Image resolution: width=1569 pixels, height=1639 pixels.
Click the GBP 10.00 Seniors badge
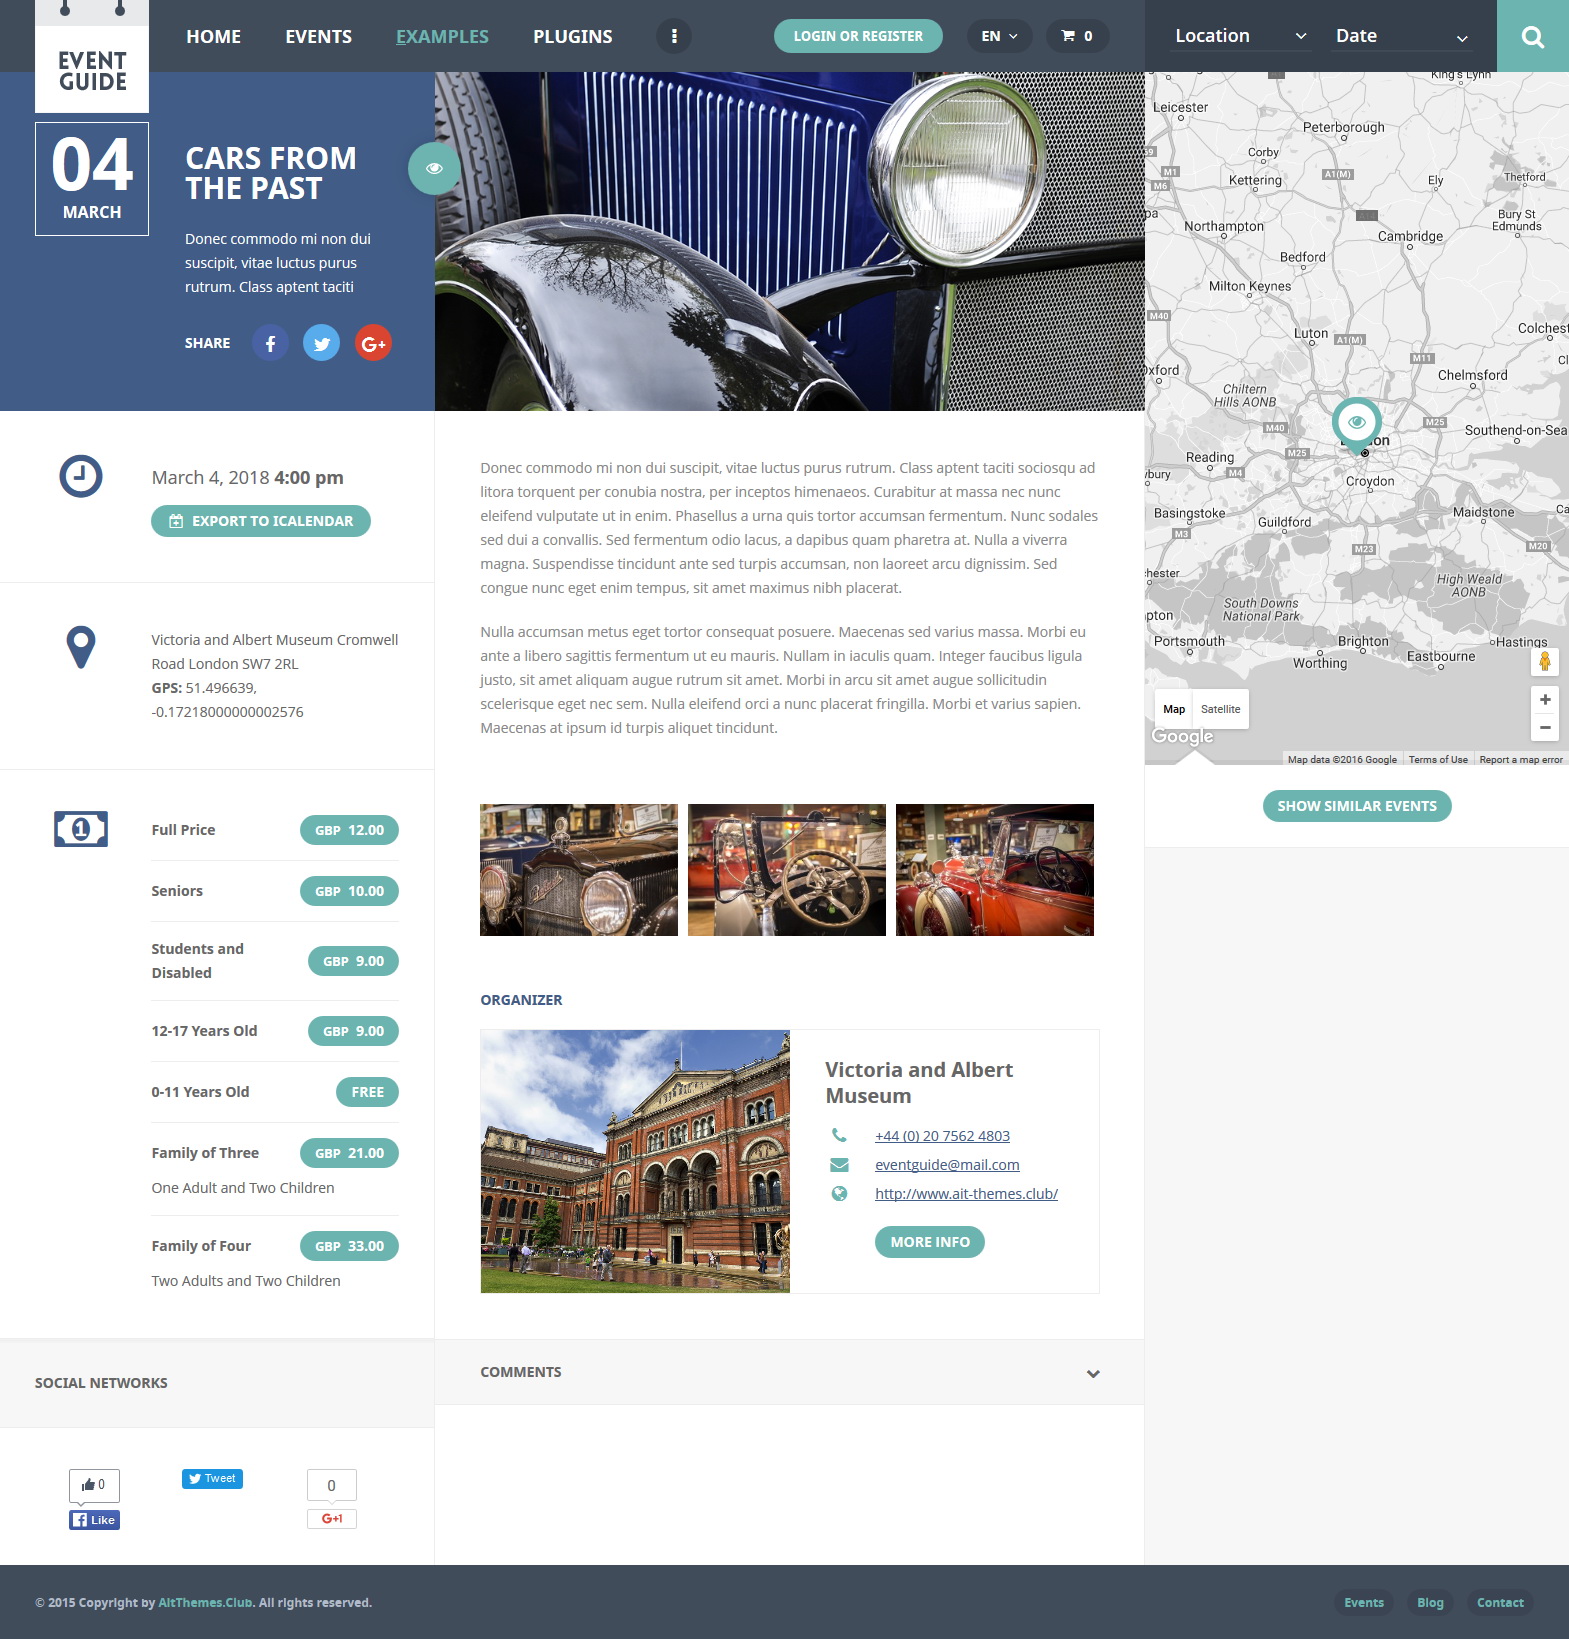349,891
